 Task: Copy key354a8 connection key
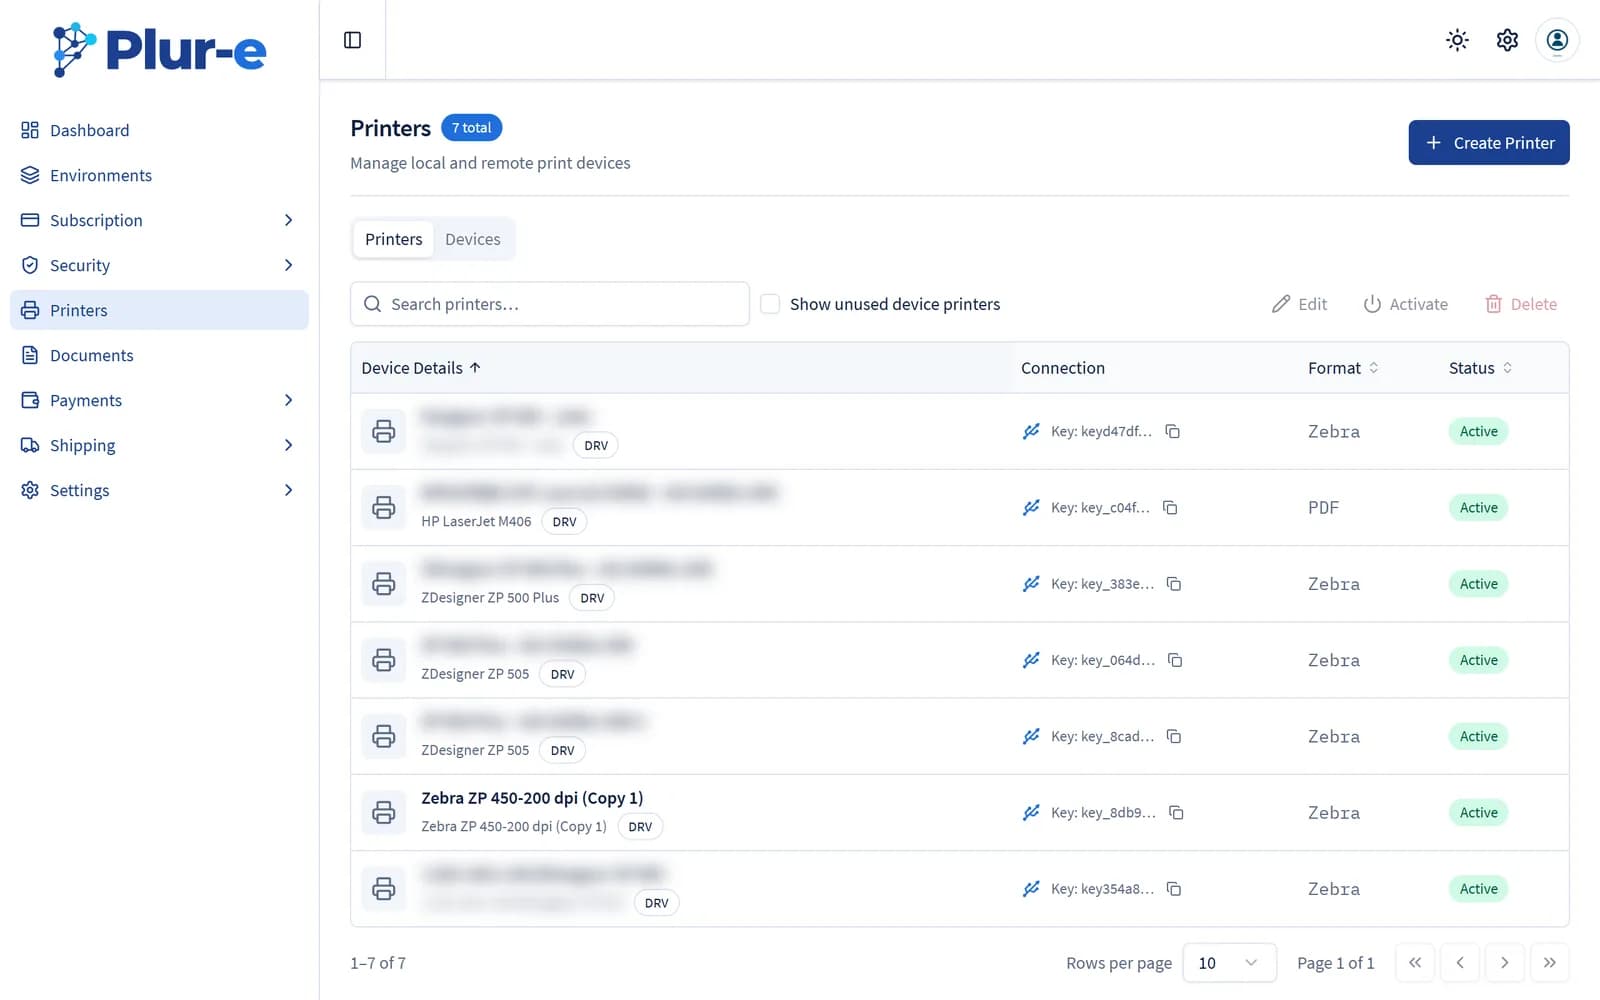click(1174, 889)
